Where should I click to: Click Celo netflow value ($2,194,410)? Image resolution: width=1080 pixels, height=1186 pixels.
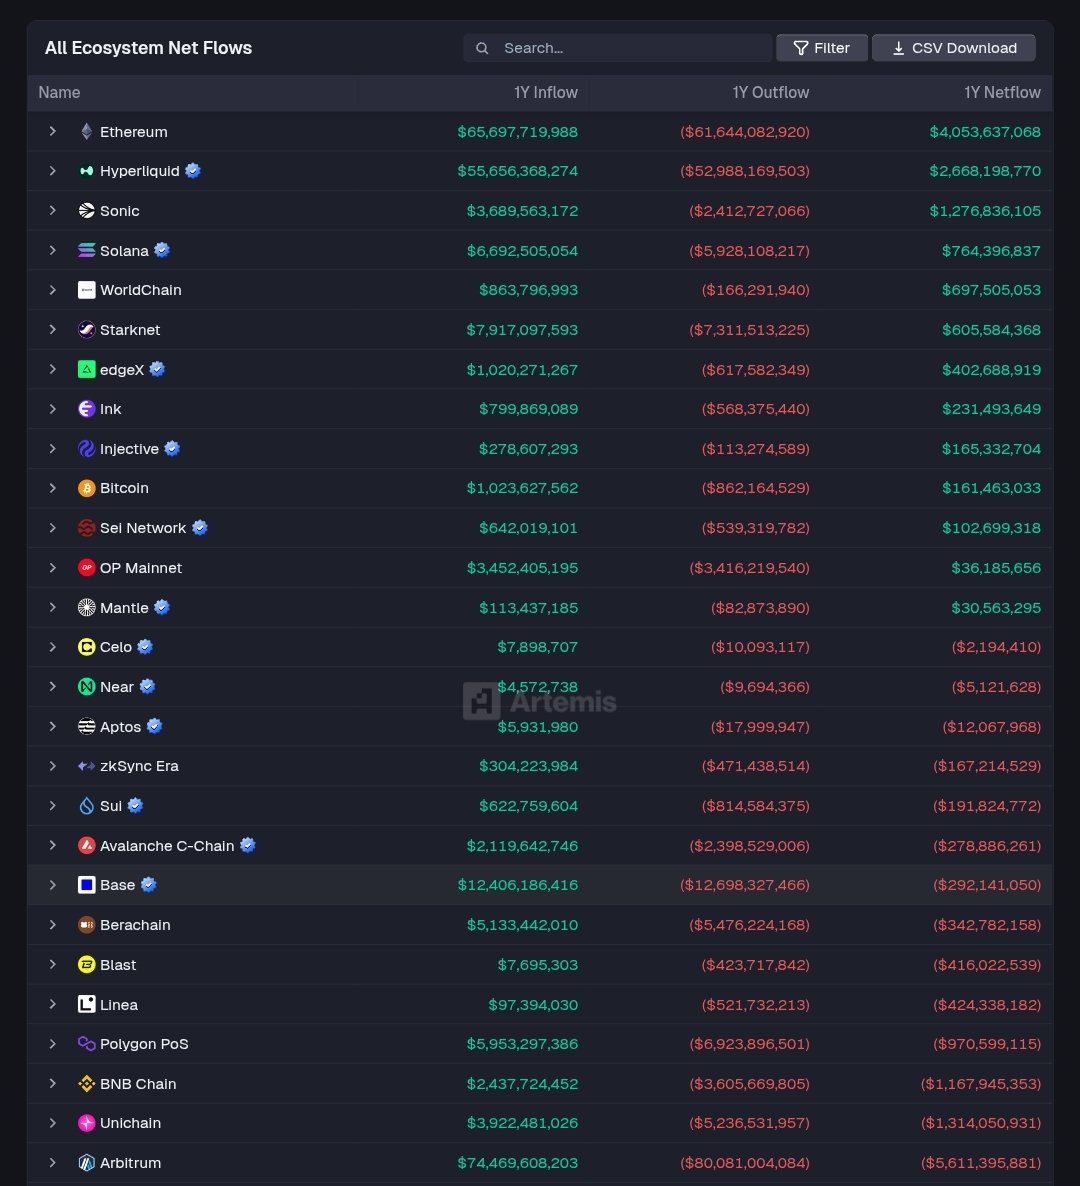pos(996,647)
